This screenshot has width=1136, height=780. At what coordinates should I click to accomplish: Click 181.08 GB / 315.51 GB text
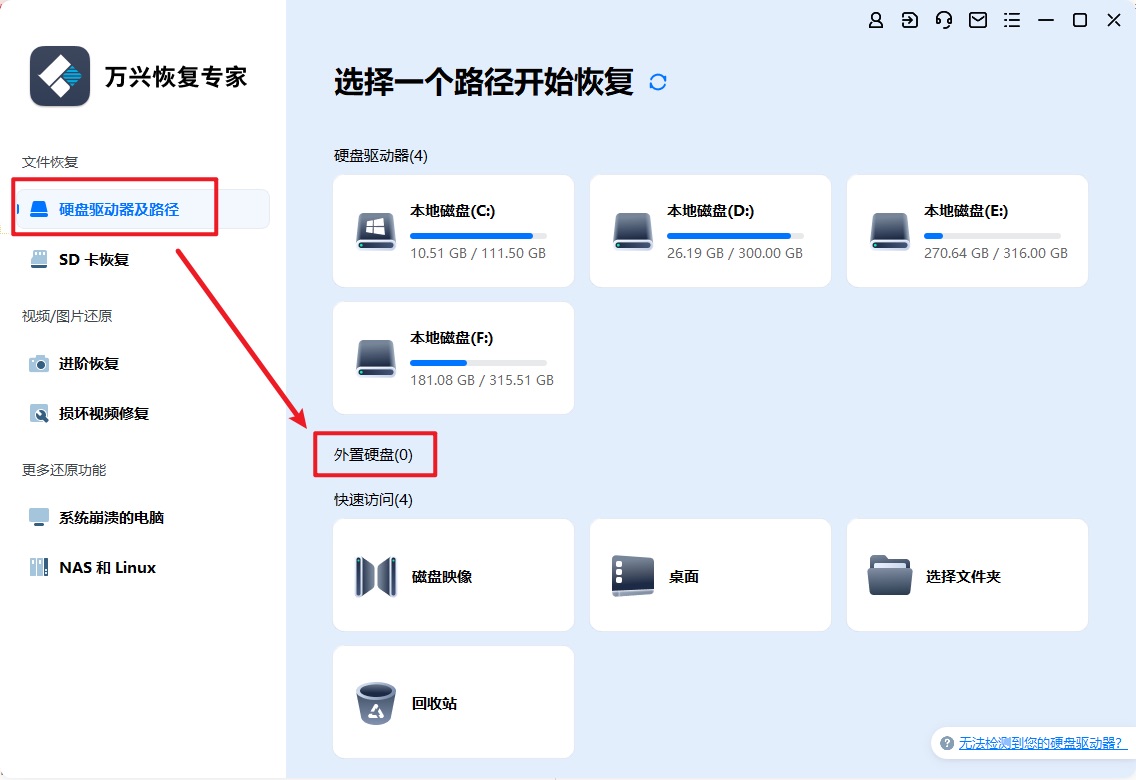[x=482, y=380]
